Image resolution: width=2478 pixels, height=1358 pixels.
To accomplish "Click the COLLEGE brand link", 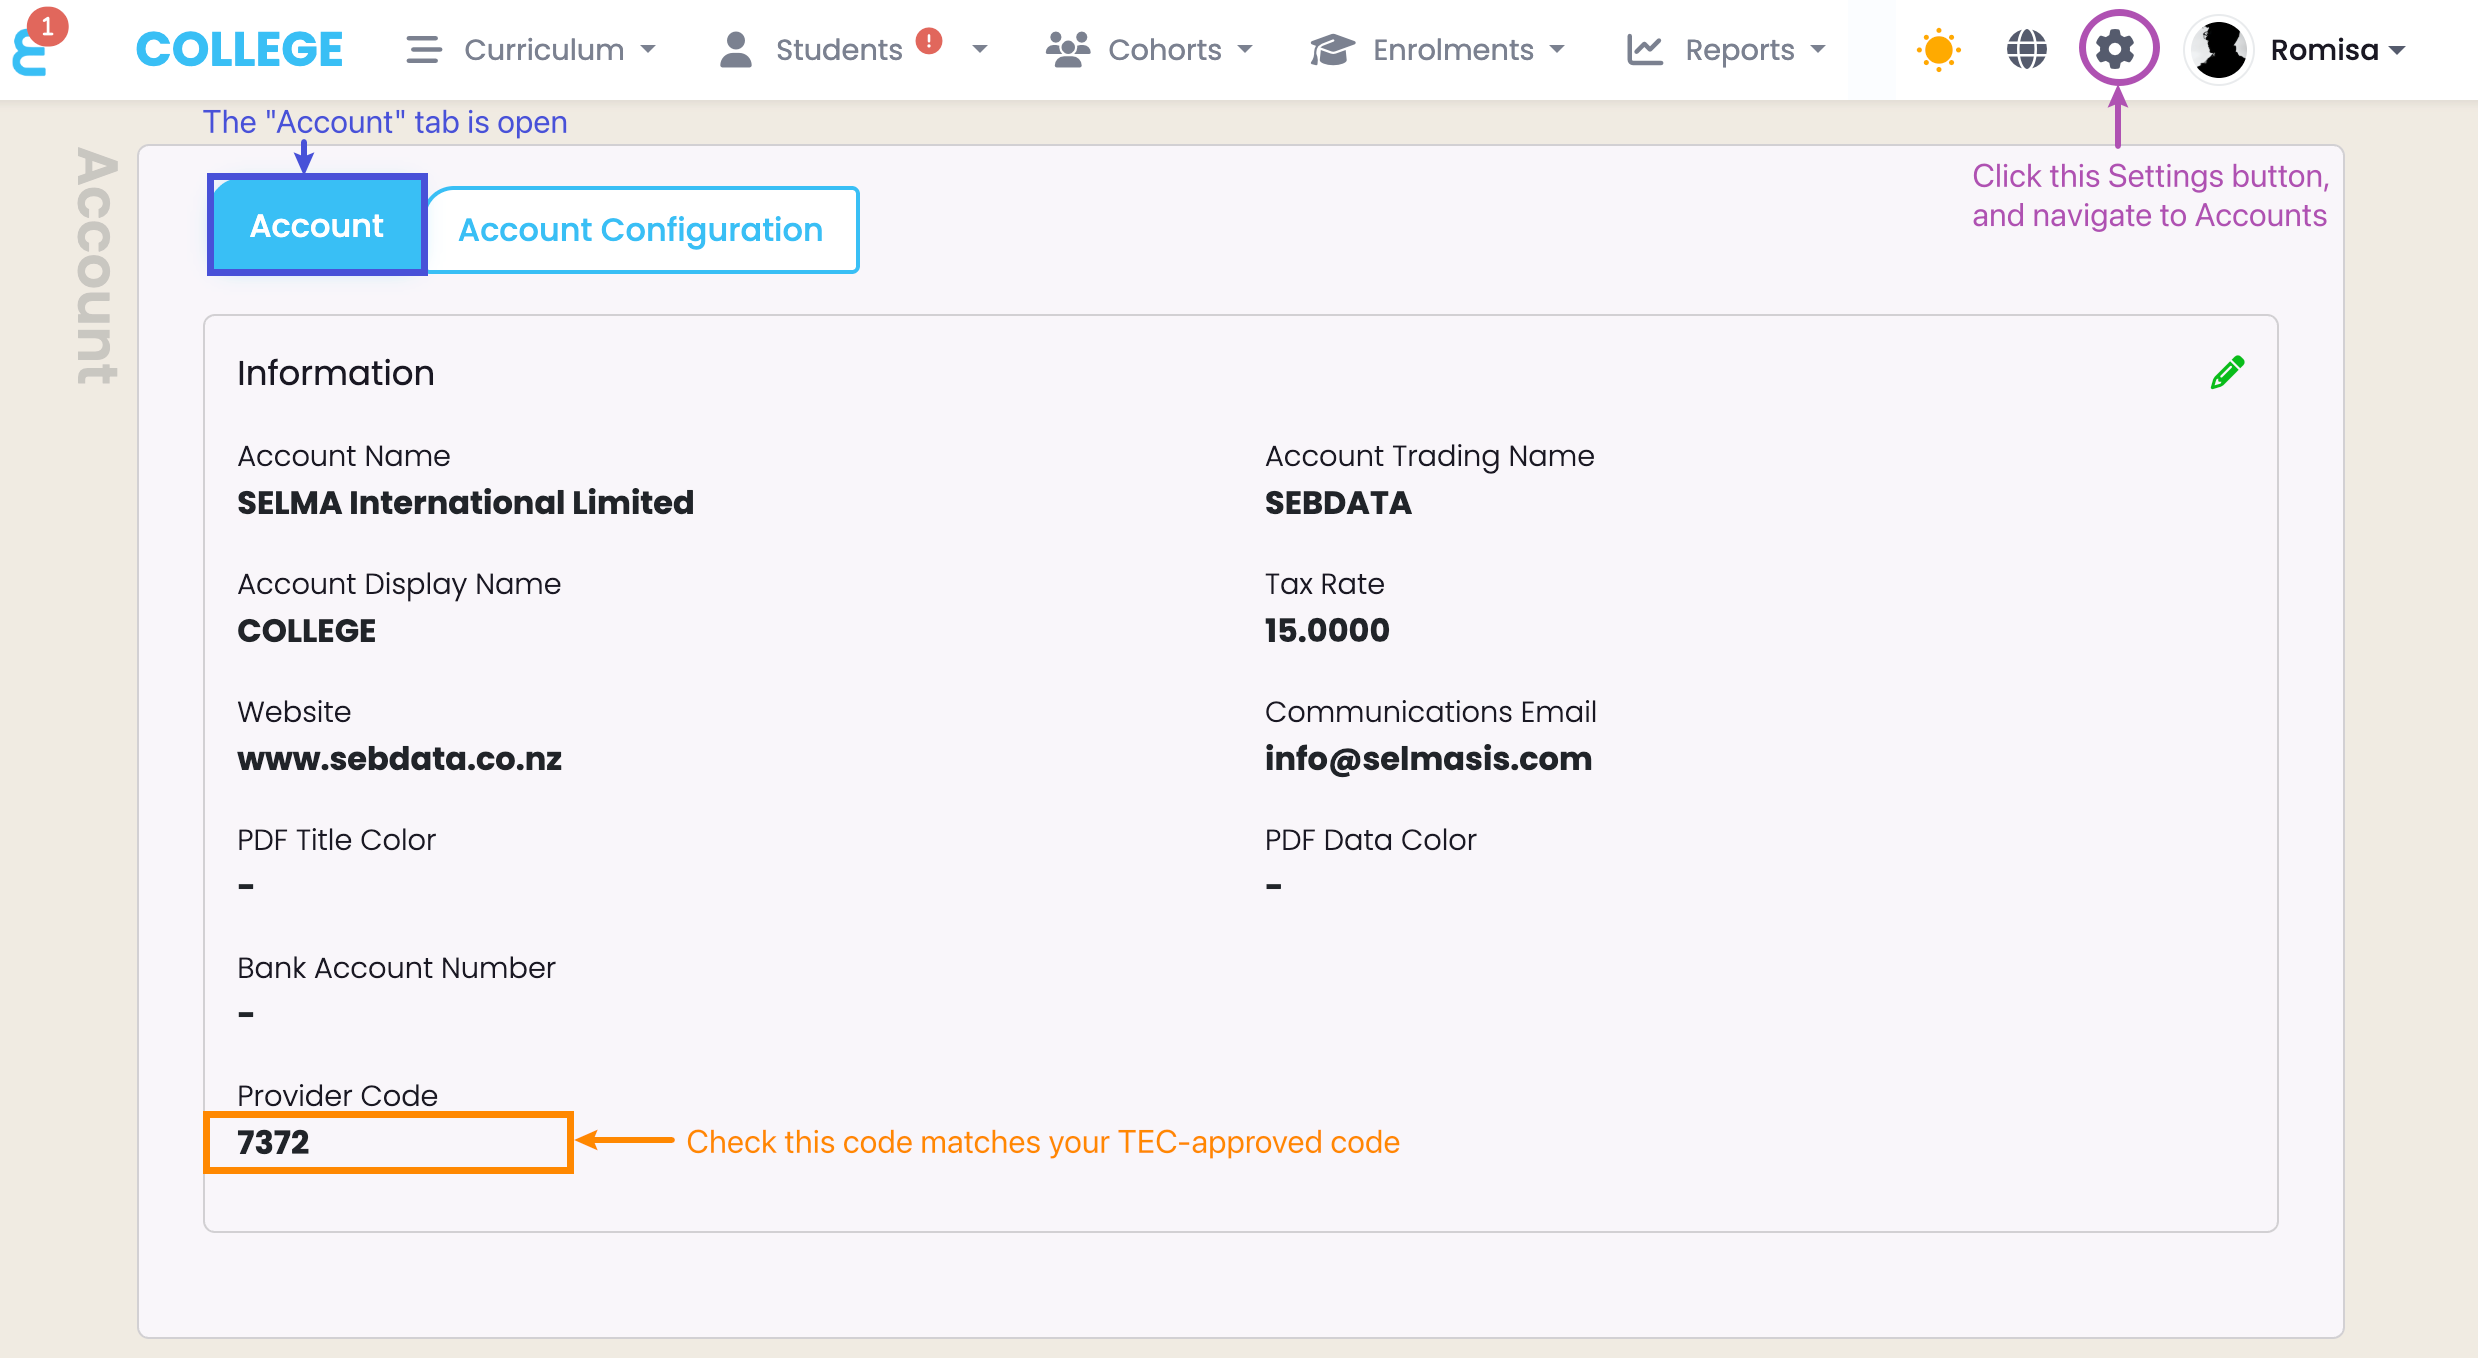I will [239, 49].
